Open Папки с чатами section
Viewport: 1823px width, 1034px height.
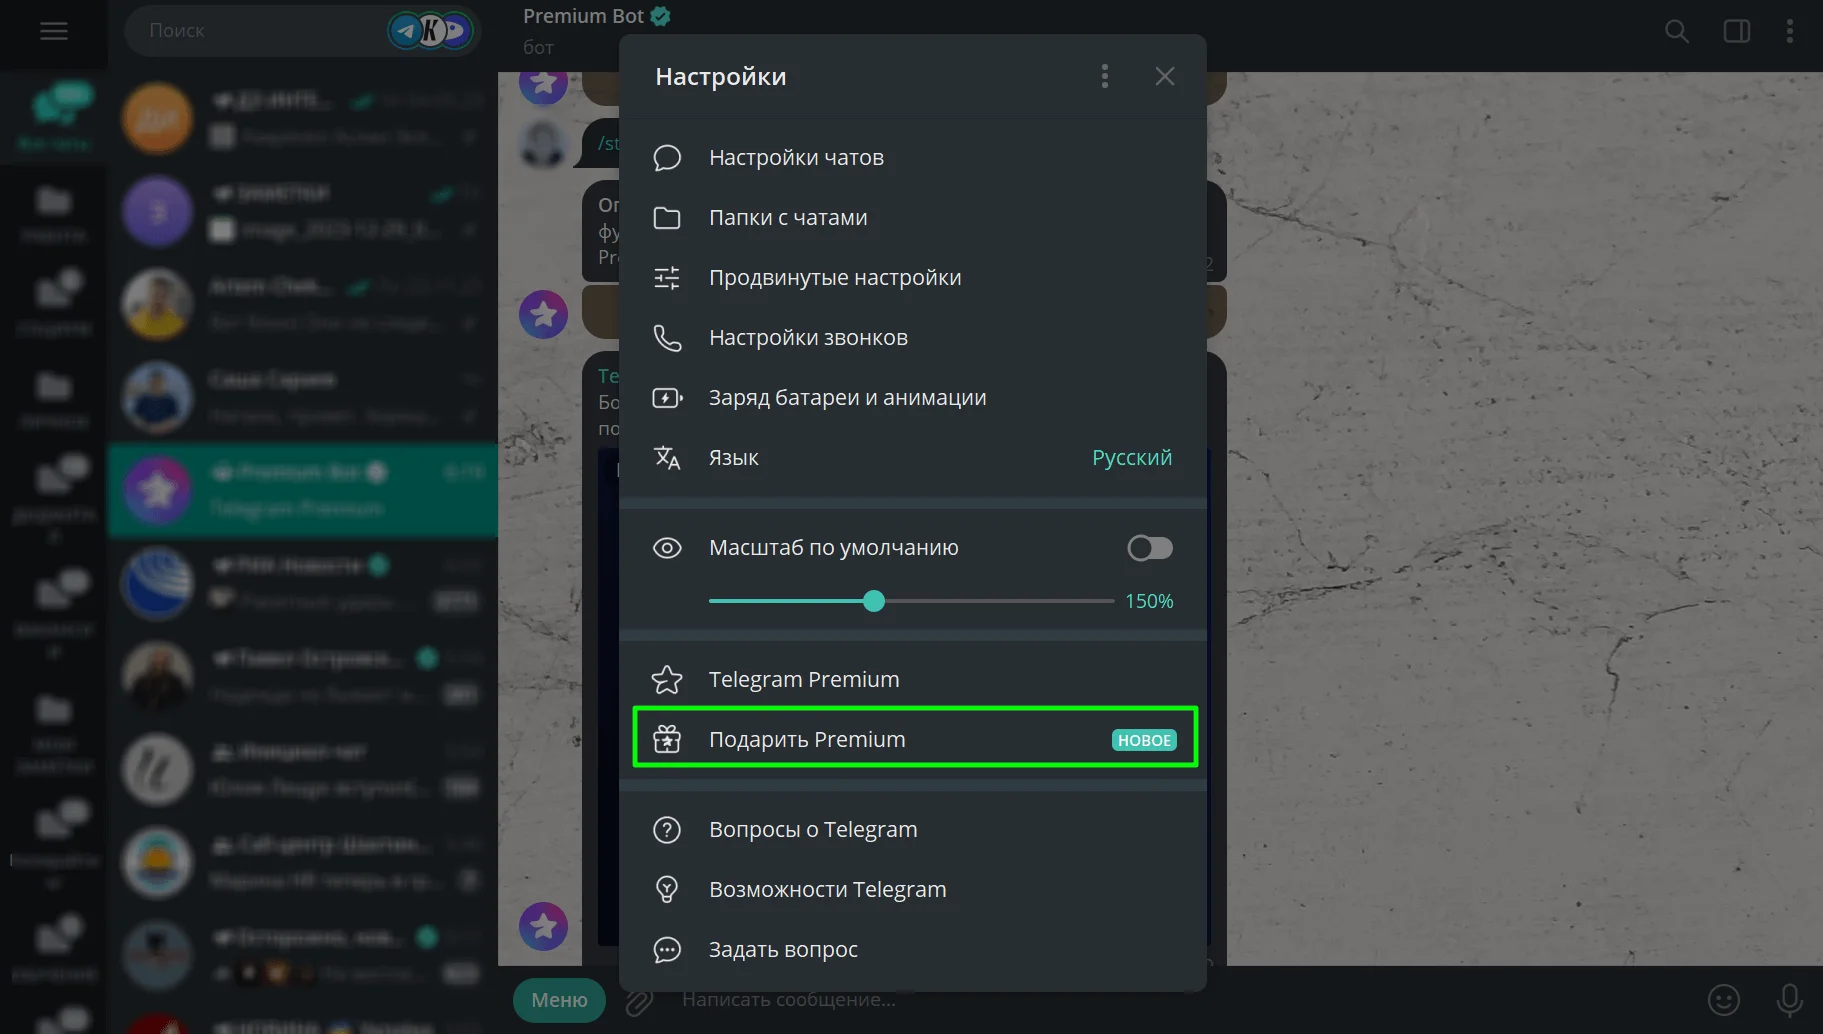tap(788, 218)
